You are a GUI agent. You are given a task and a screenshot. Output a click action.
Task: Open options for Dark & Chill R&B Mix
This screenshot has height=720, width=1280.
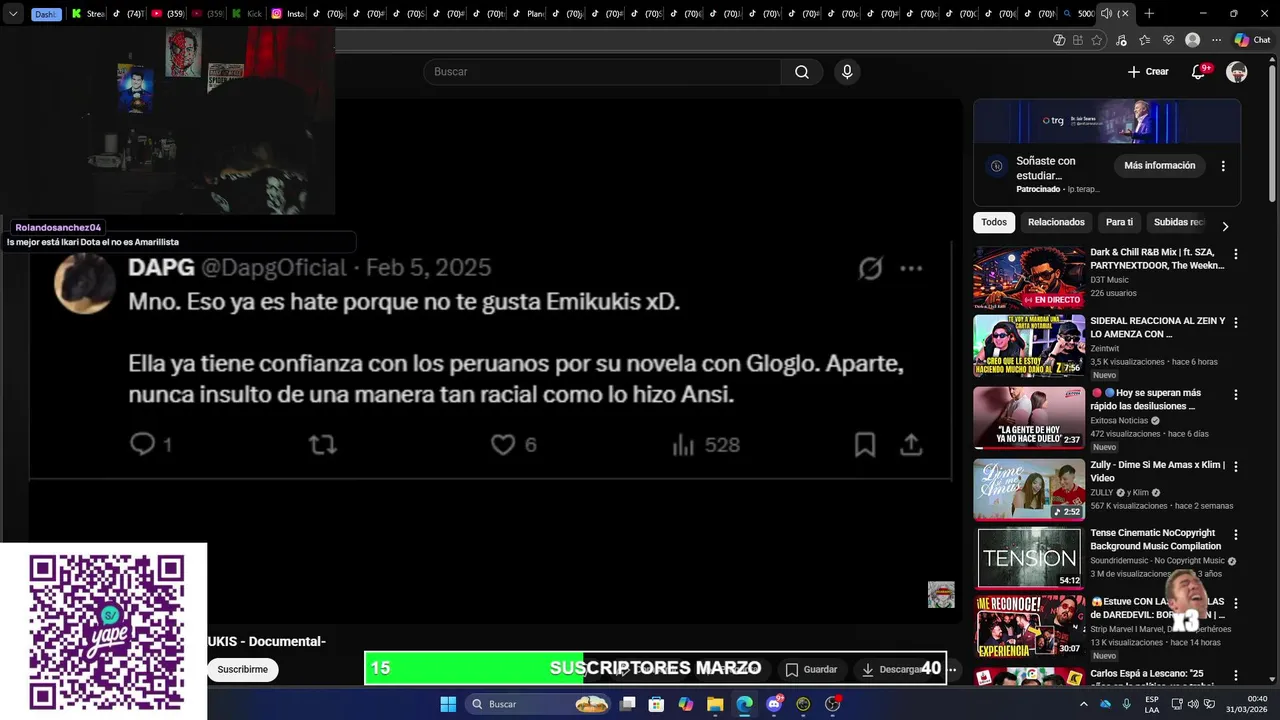point(1235,254)
